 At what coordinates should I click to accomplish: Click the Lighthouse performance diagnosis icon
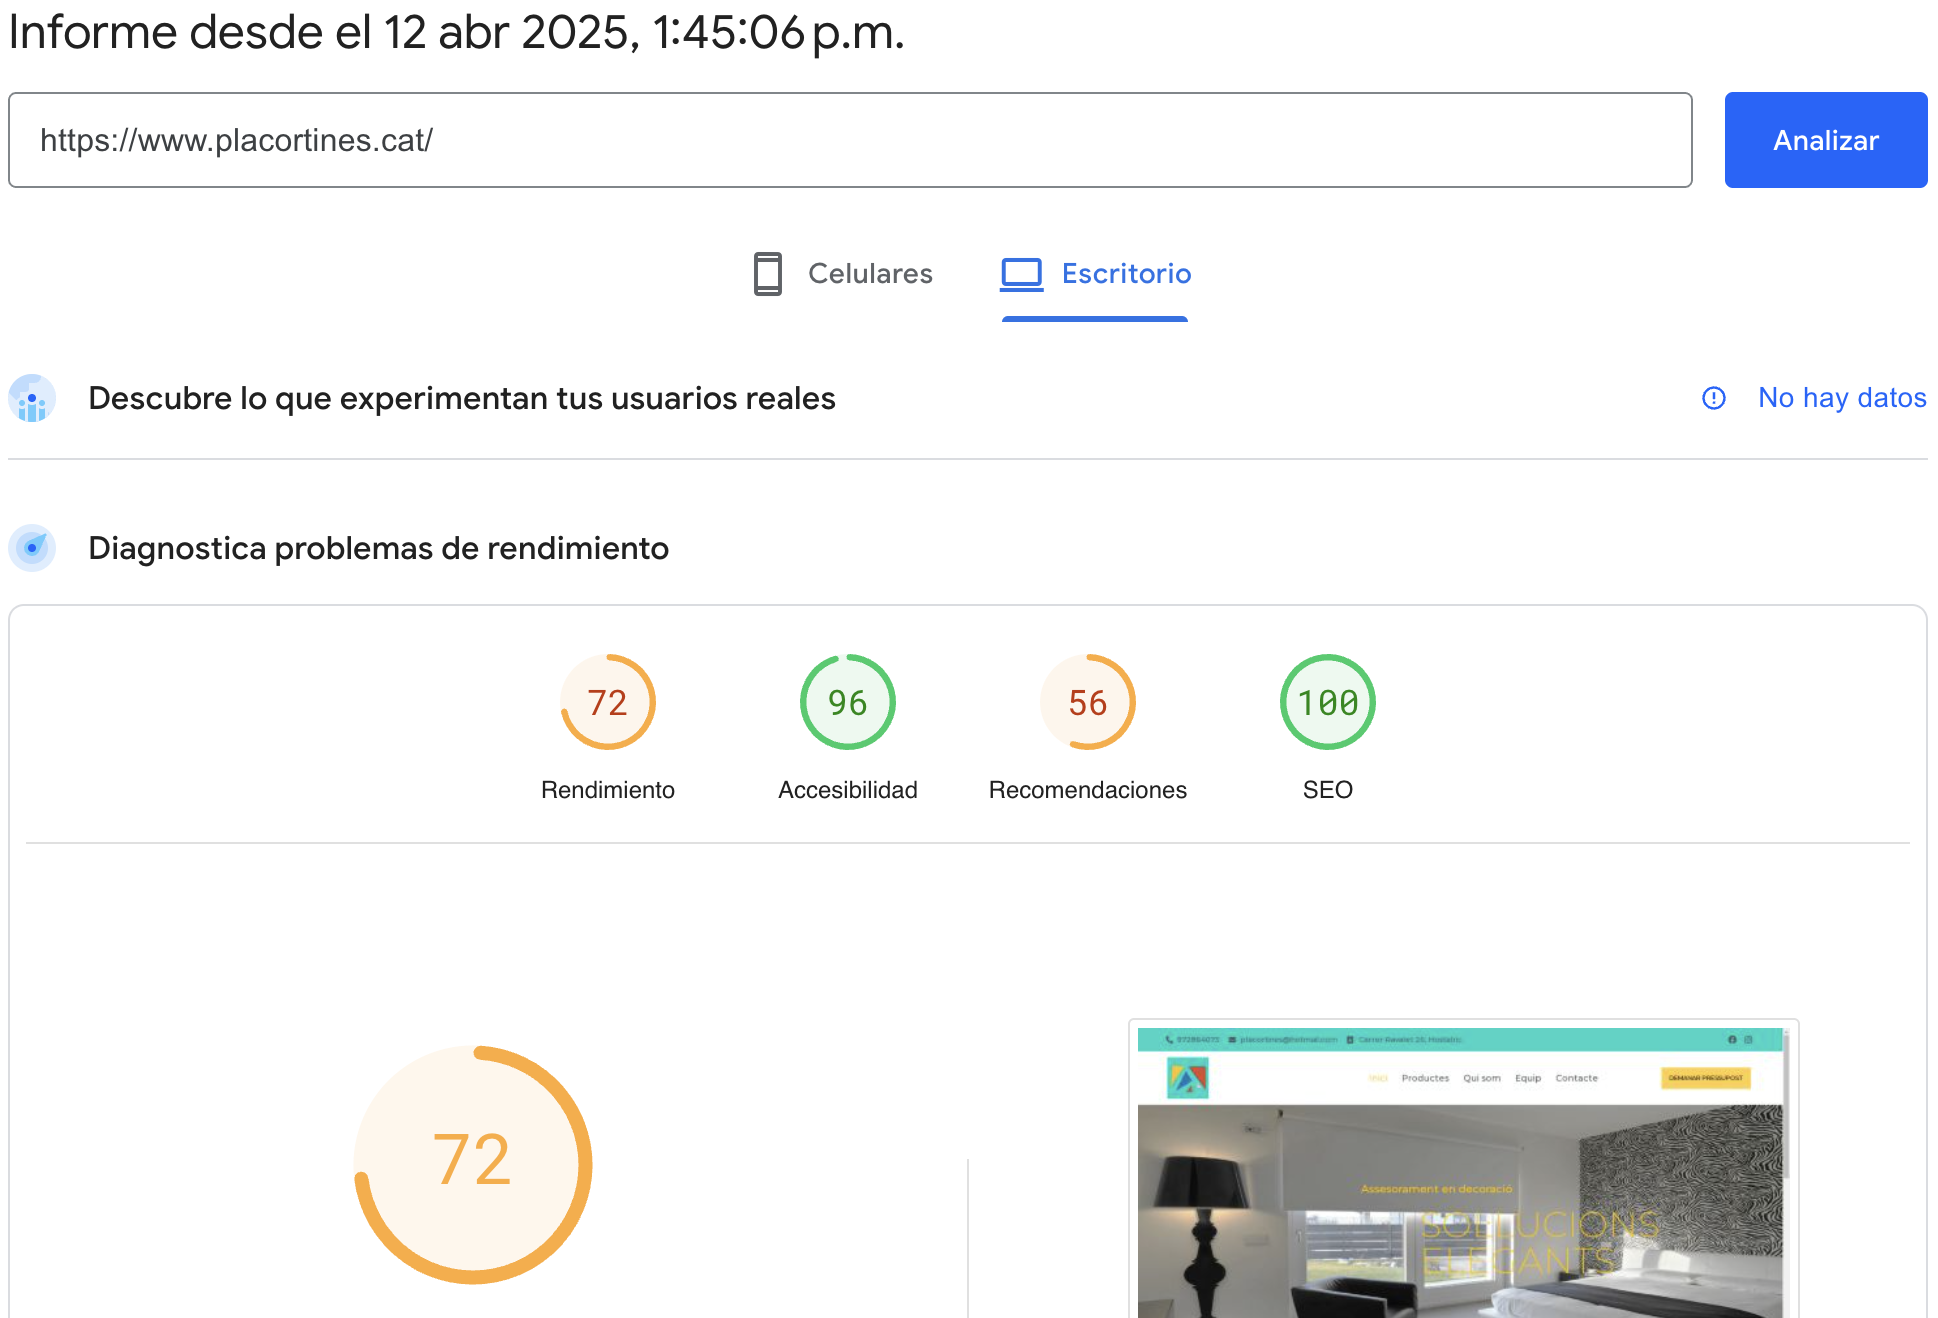(x=32, y=548)
